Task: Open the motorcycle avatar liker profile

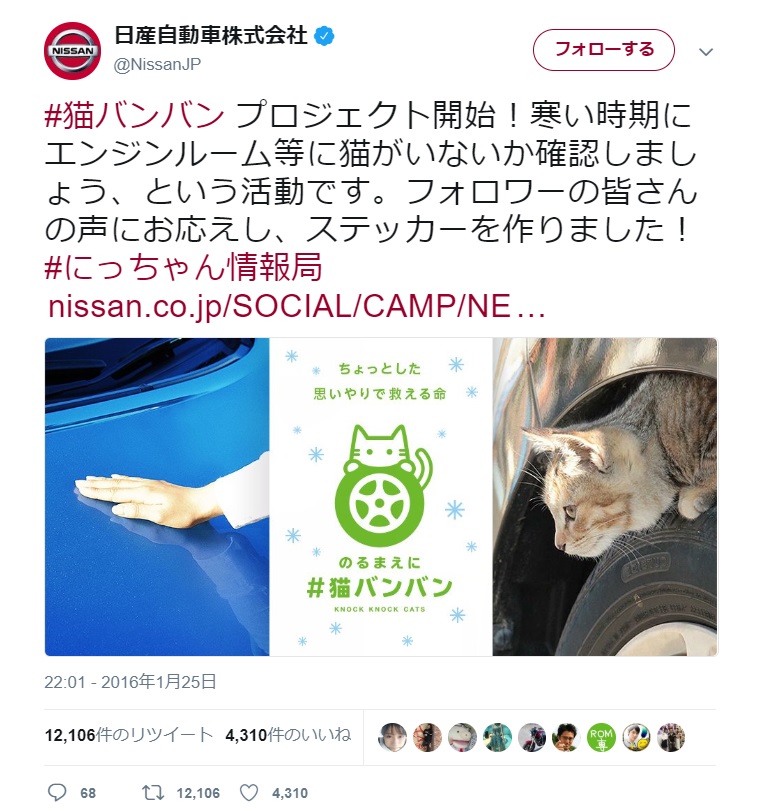Action: point(532,737)
